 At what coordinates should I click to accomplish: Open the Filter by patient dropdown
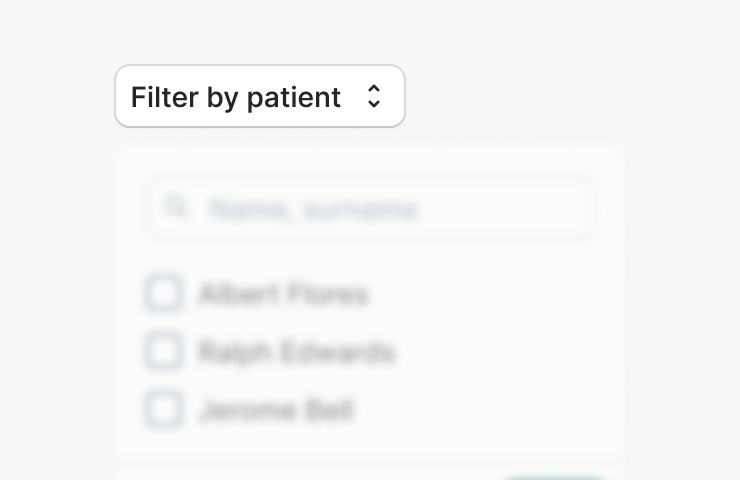pyautogui.click(x=259, y=97)
